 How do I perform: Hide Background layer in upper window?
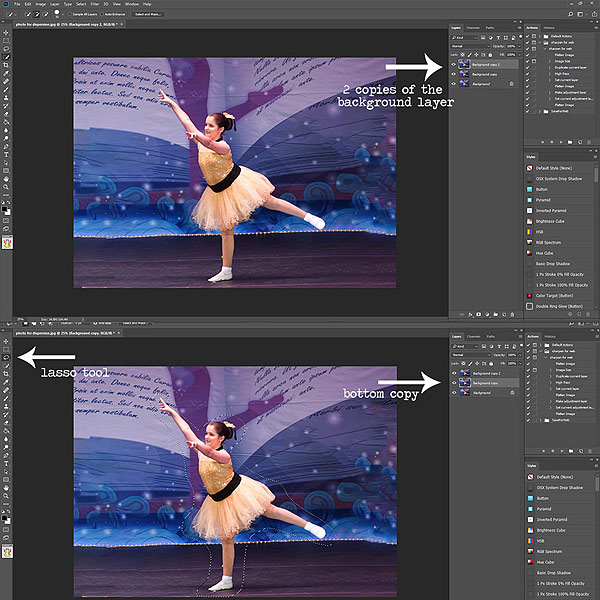click(453, 83)
